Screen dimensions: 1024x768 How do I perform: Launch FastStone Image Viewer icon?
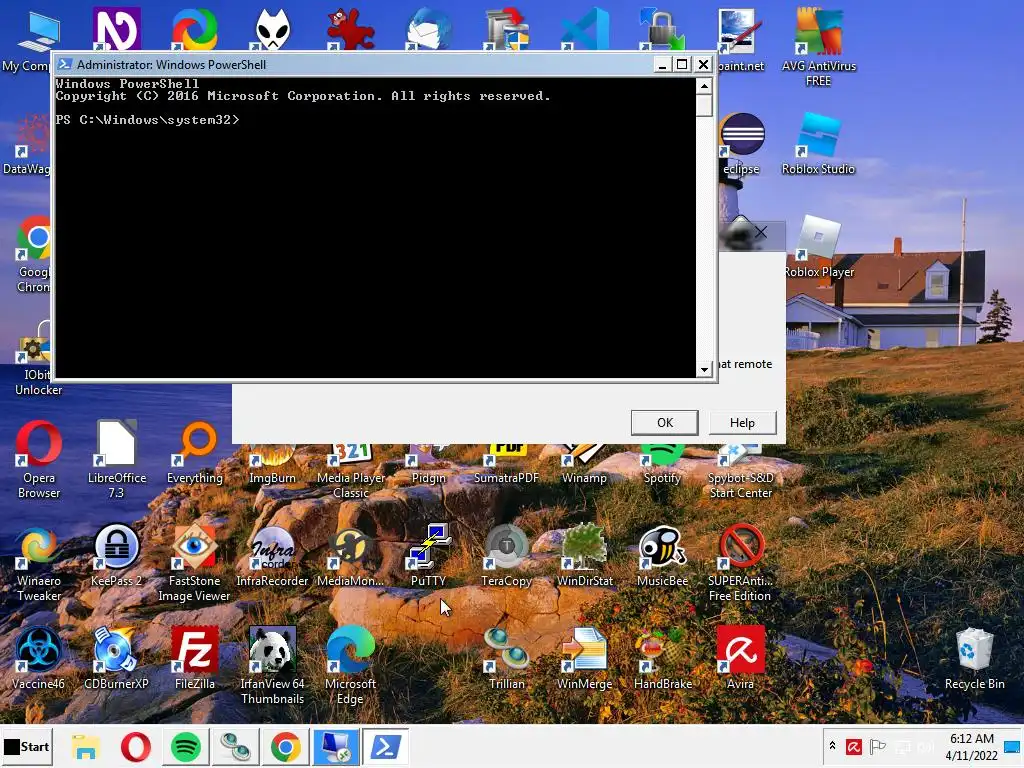(195, 562)
